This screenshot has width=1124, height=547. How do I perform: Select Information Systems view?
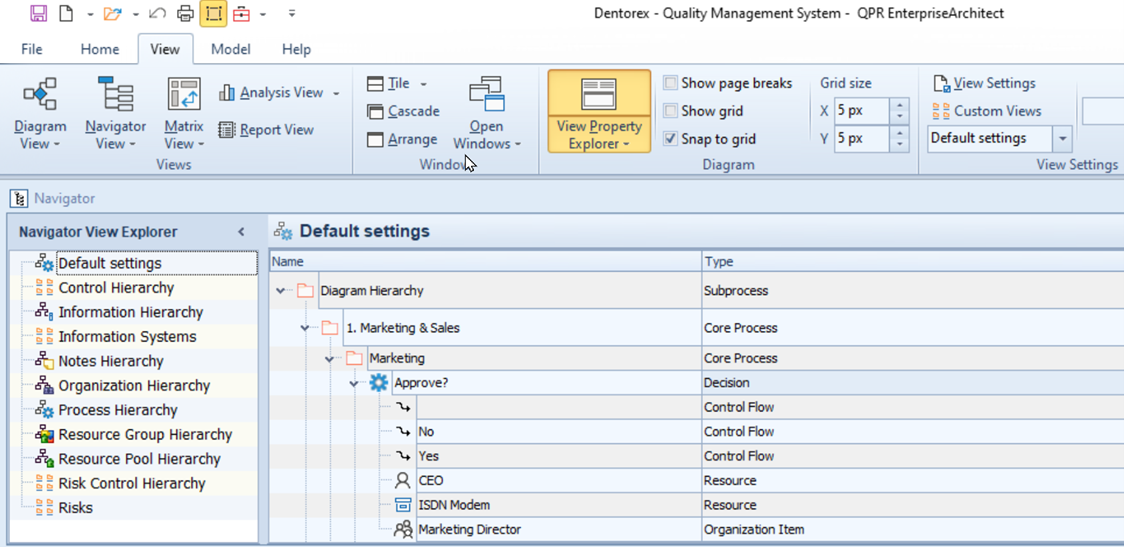(128, 337)
